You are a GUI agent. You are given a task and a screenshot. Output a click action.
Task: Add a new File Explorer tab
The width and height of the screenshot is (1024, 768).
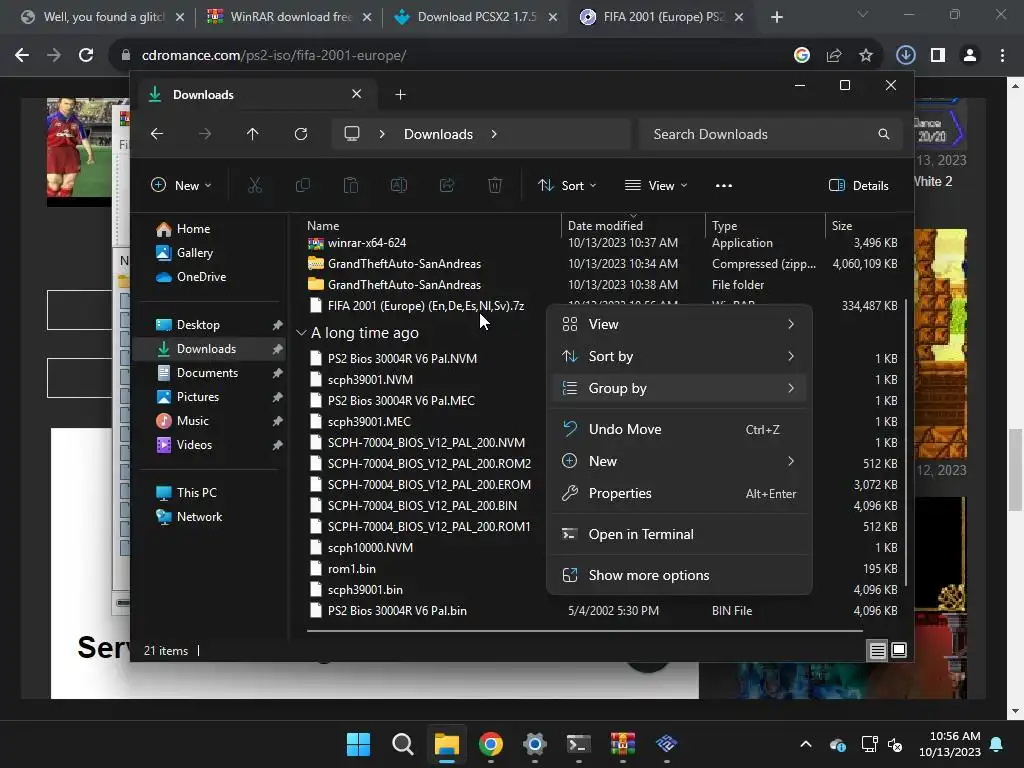tap(400, 95)
